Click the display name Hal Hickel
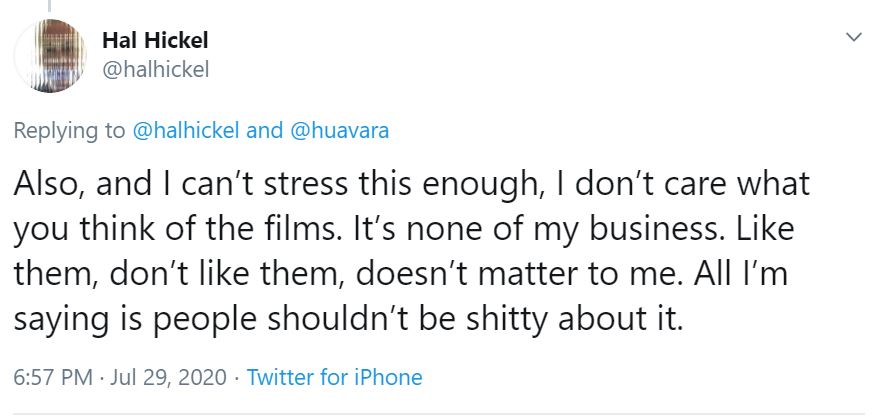The width and height of the screenshot is (885, 418). click(155, 41)
